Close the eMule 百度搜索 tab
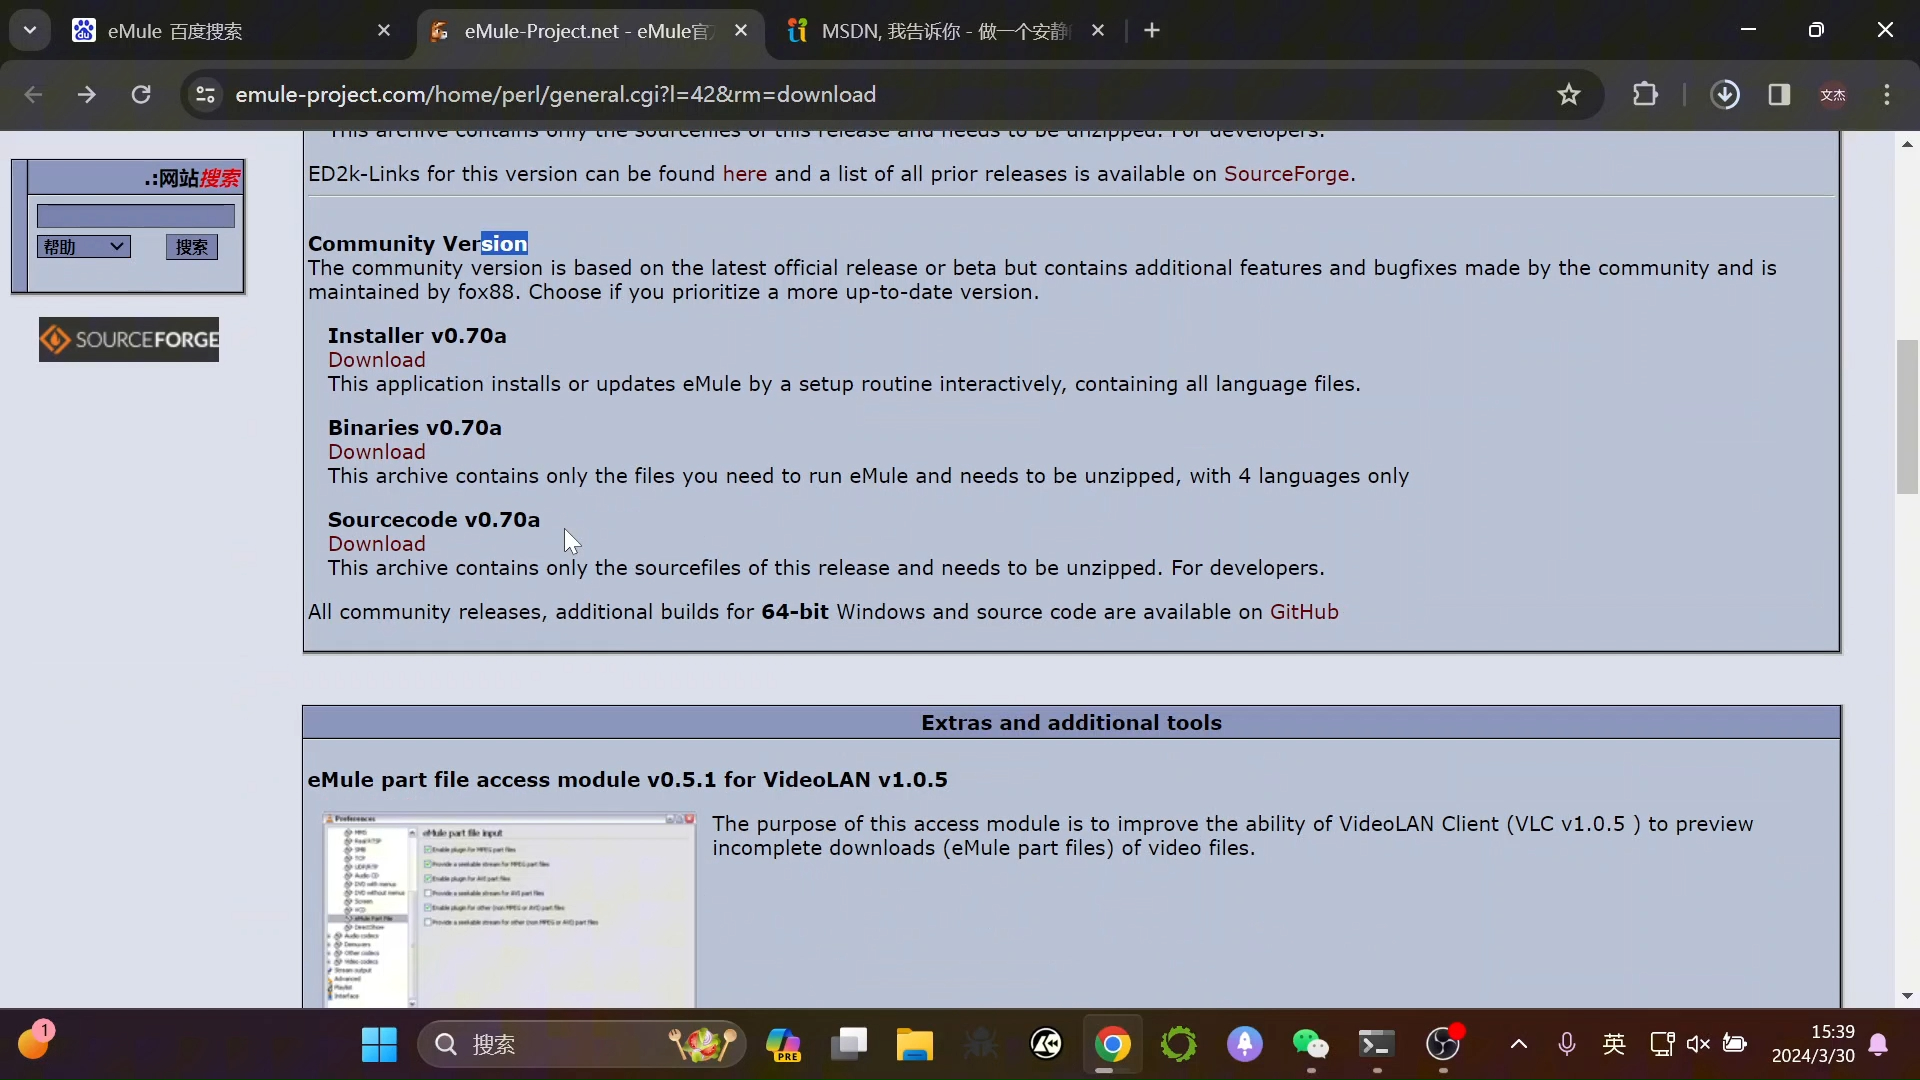 [x=384, y=31]
